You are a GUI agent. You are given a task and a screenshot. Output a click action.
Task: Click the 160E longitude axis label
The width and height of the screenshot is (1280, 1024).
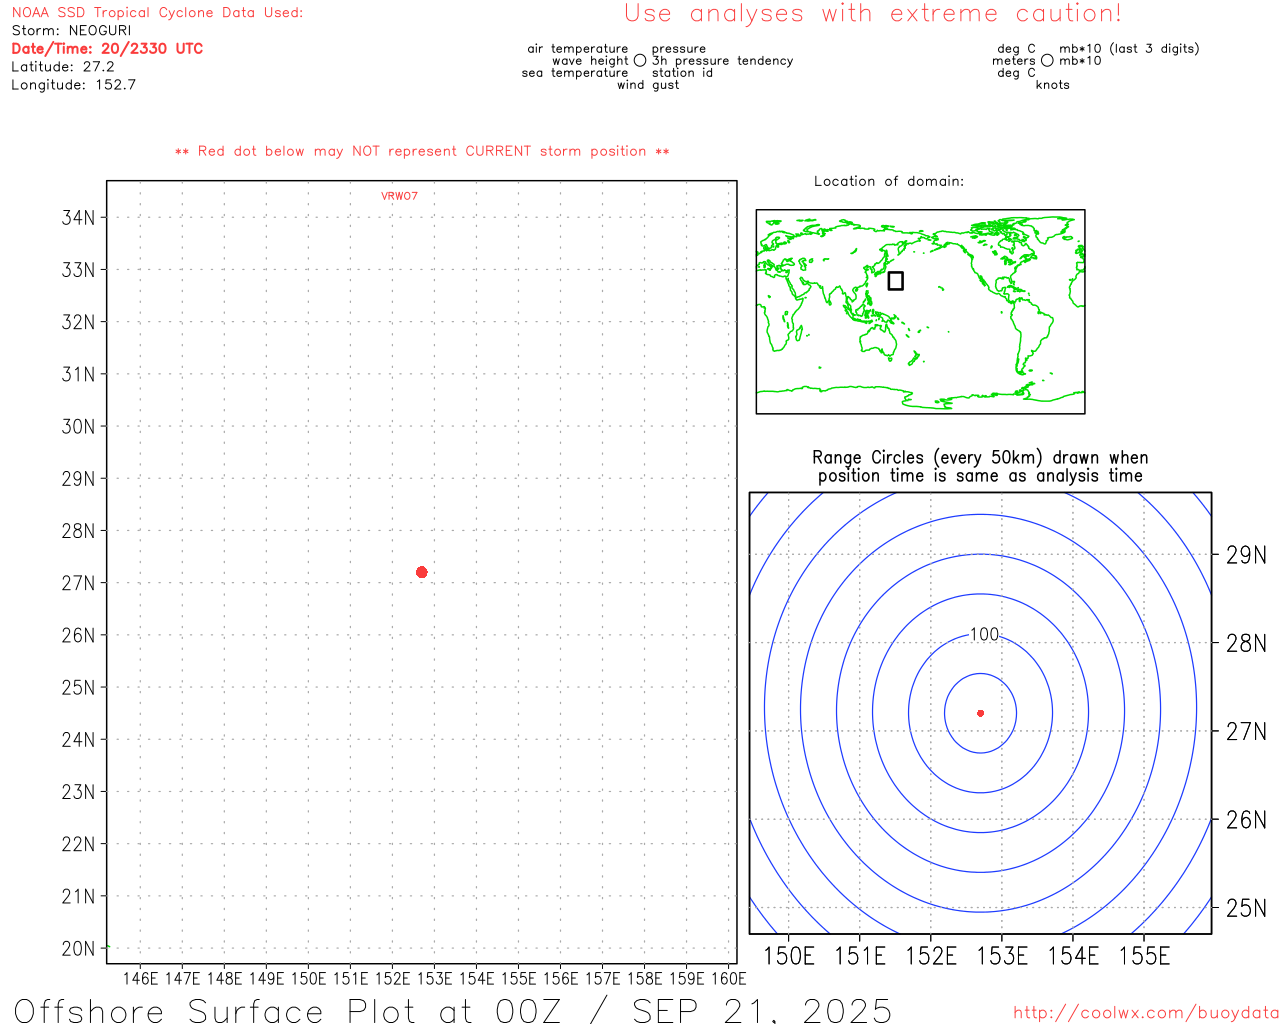(x=728, y=978)
